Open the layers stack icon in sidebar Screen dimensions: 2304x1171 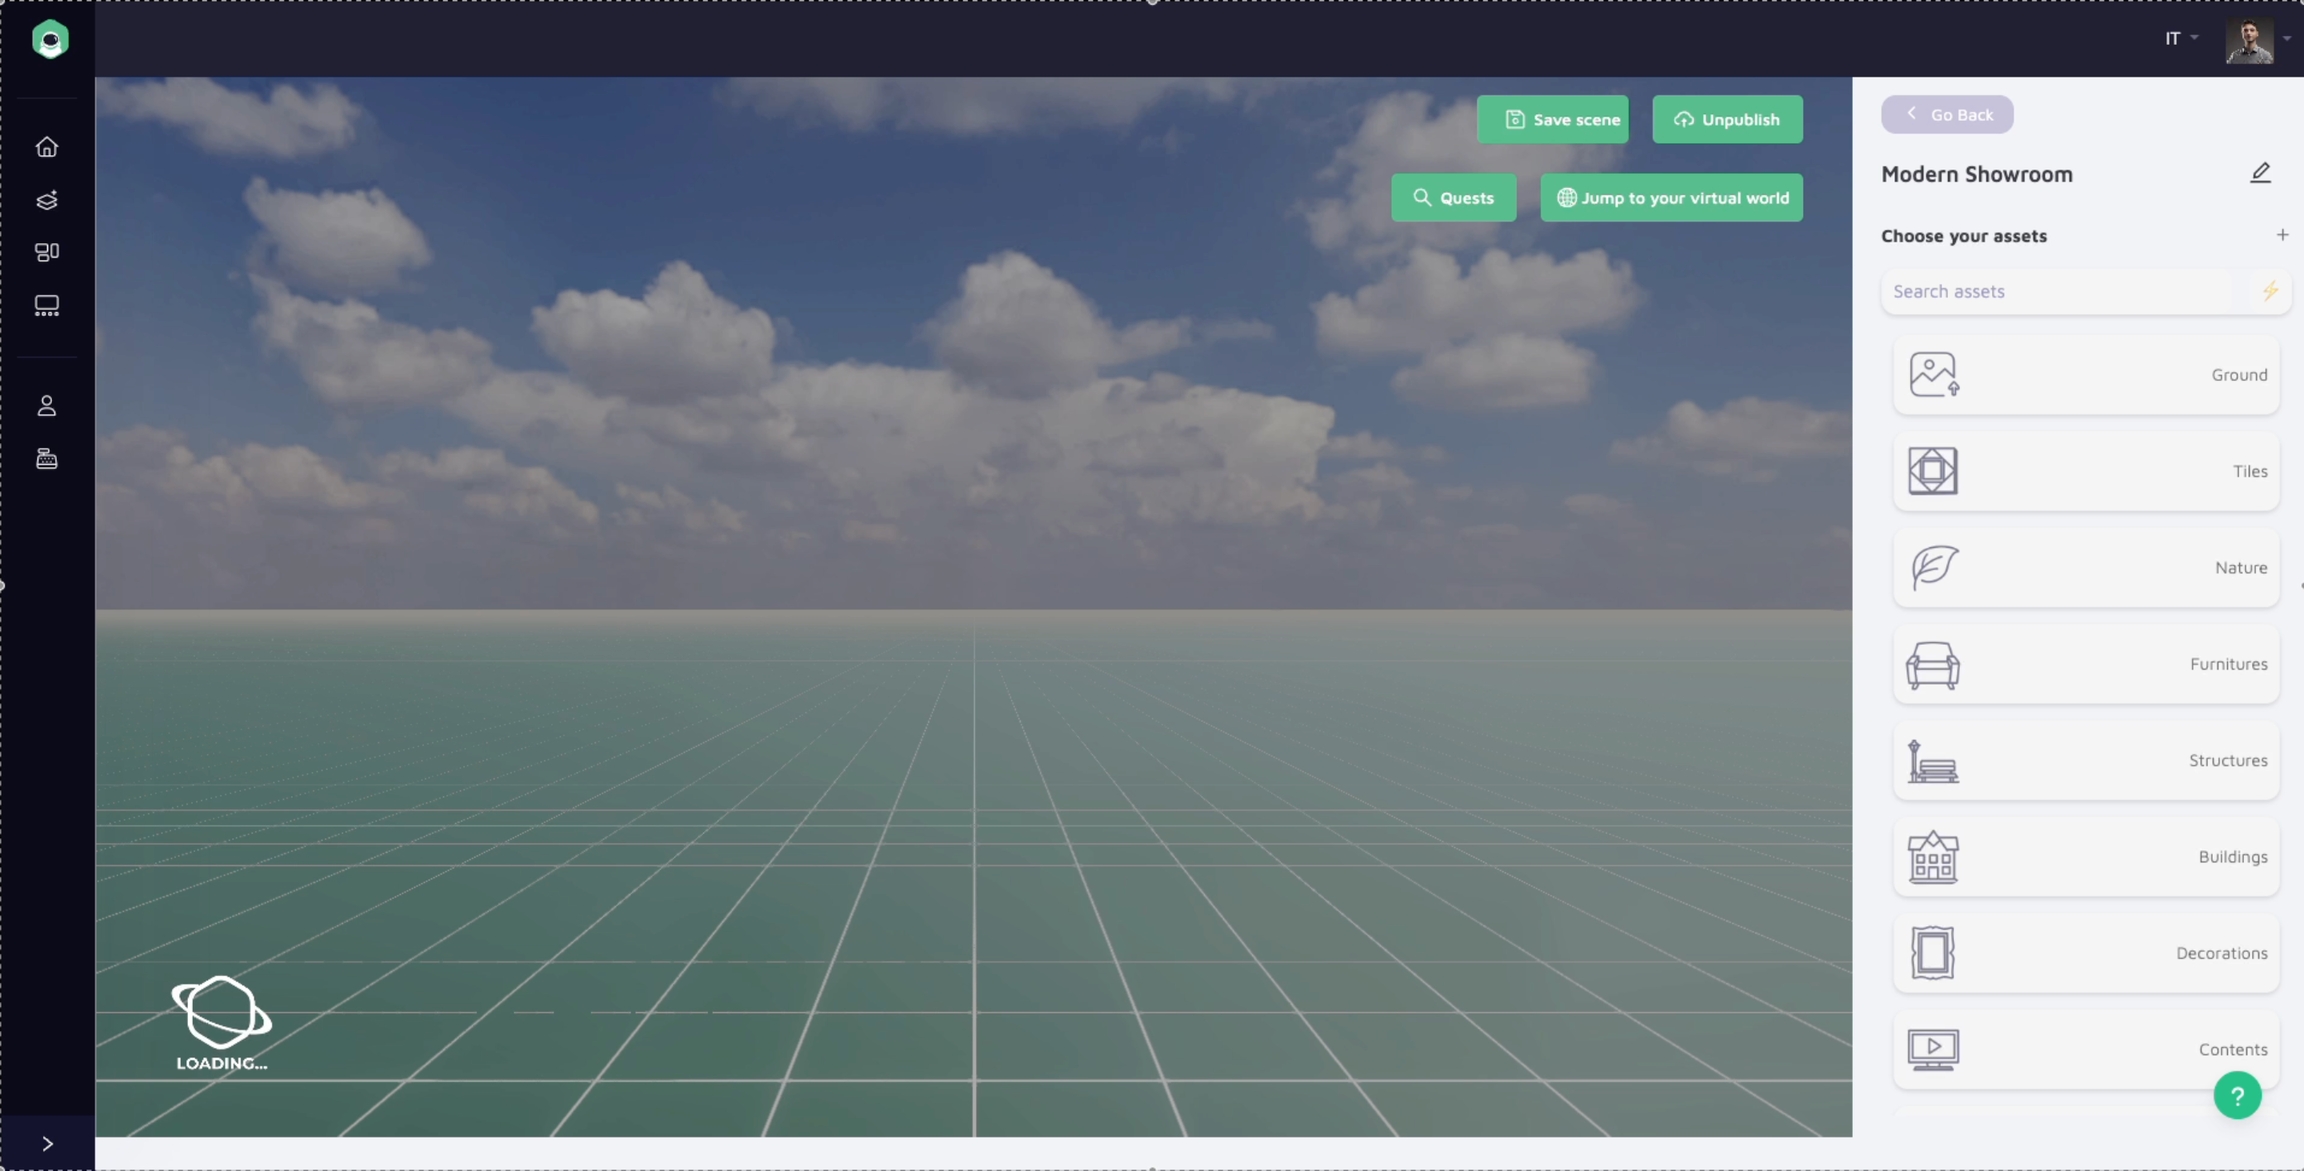tap(47, 200)
